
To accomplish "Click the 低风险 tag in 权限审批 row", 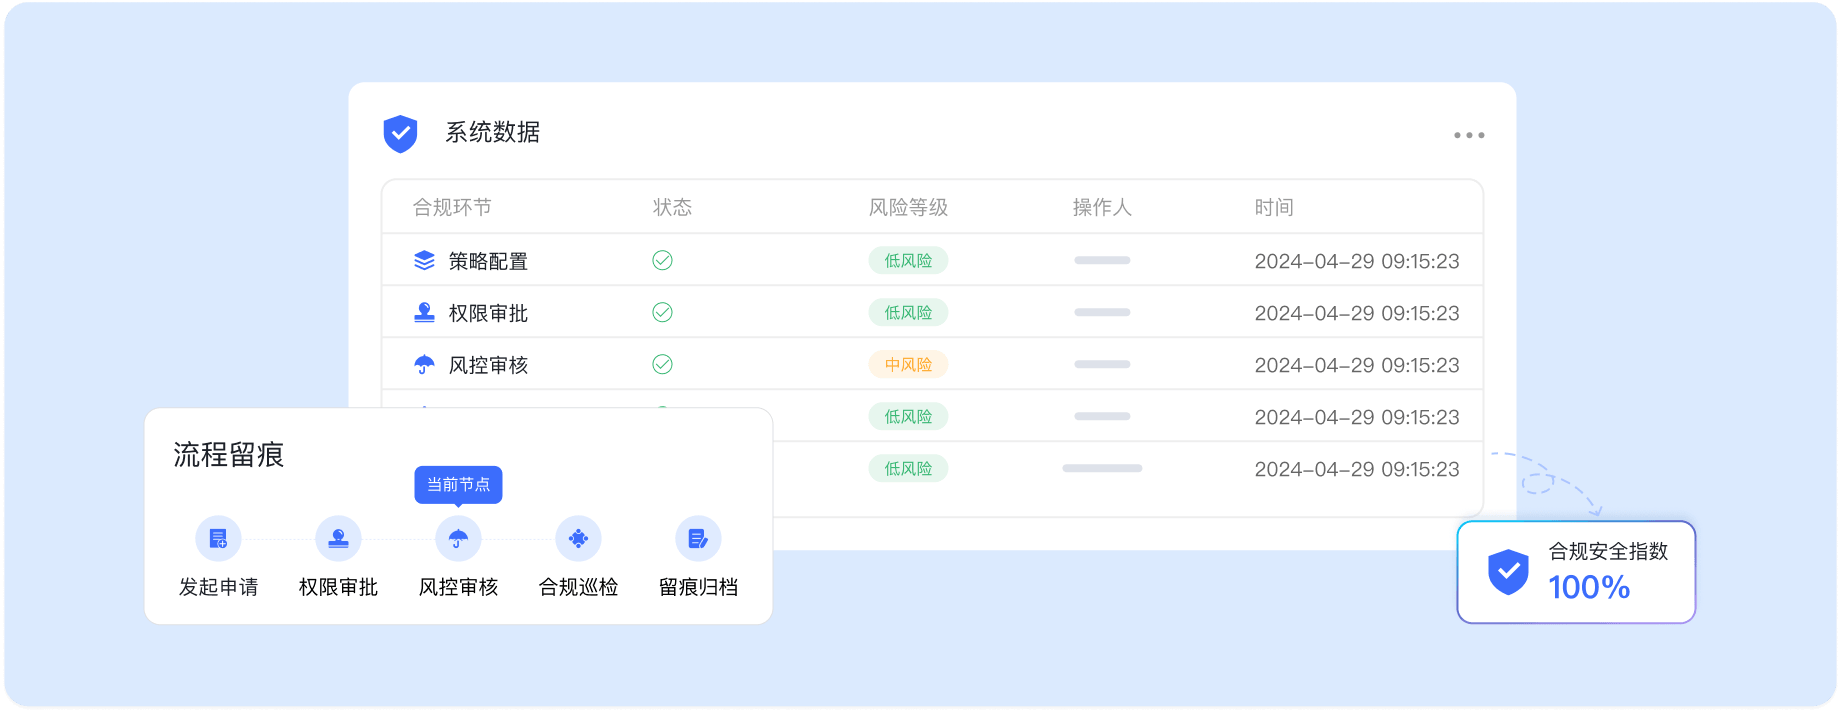I will pos(908,312).
